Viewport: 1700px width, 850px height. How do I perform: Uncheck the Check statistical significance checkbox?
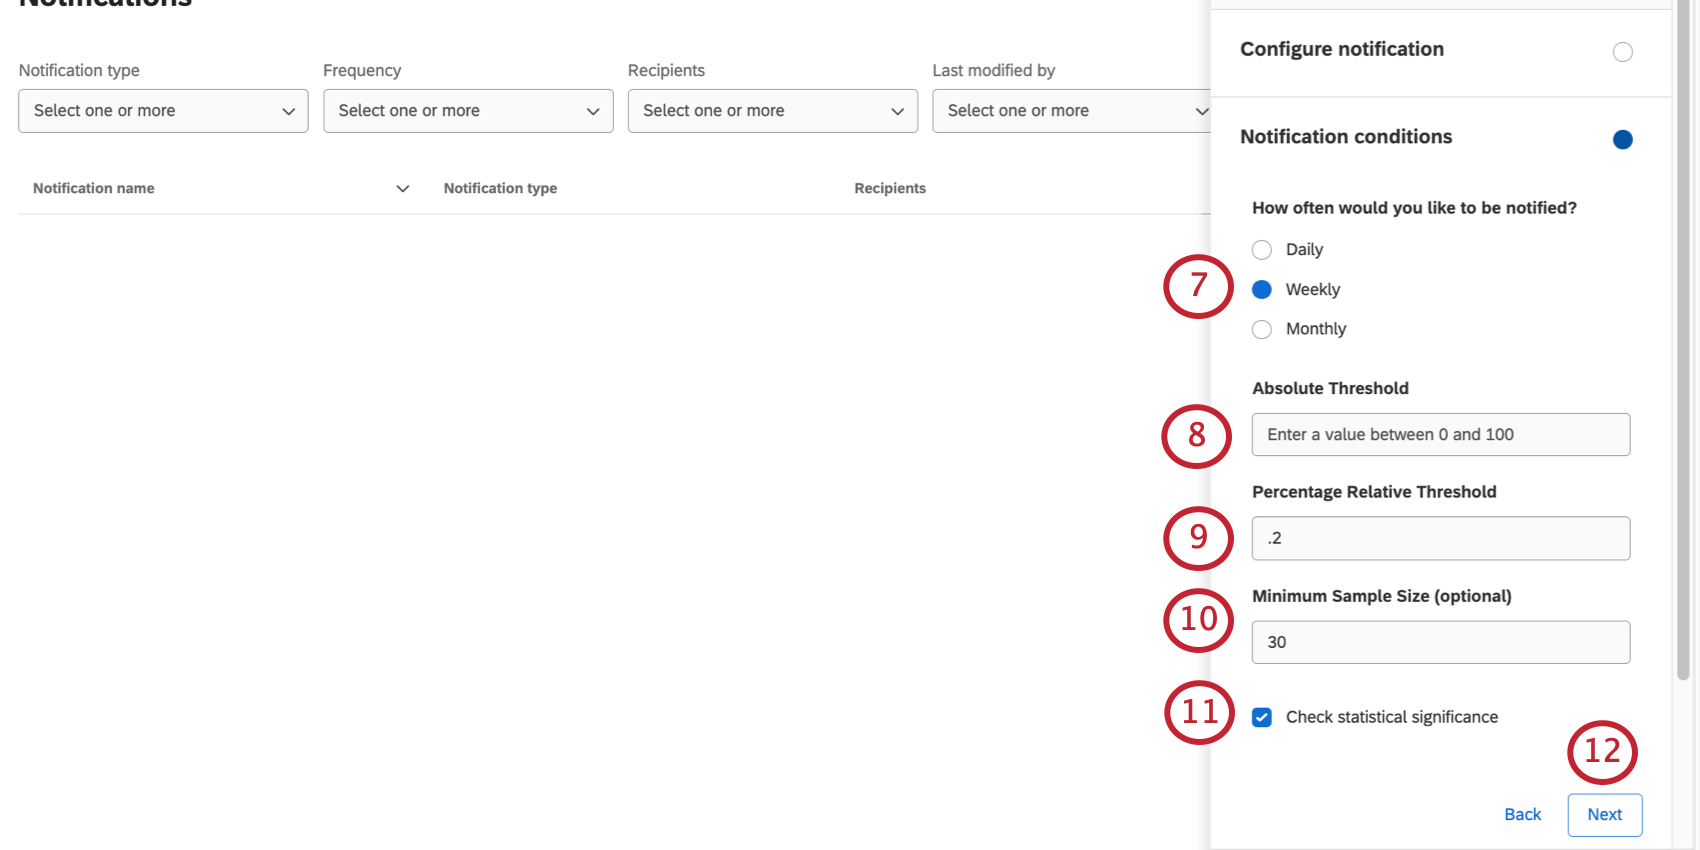1261,717
